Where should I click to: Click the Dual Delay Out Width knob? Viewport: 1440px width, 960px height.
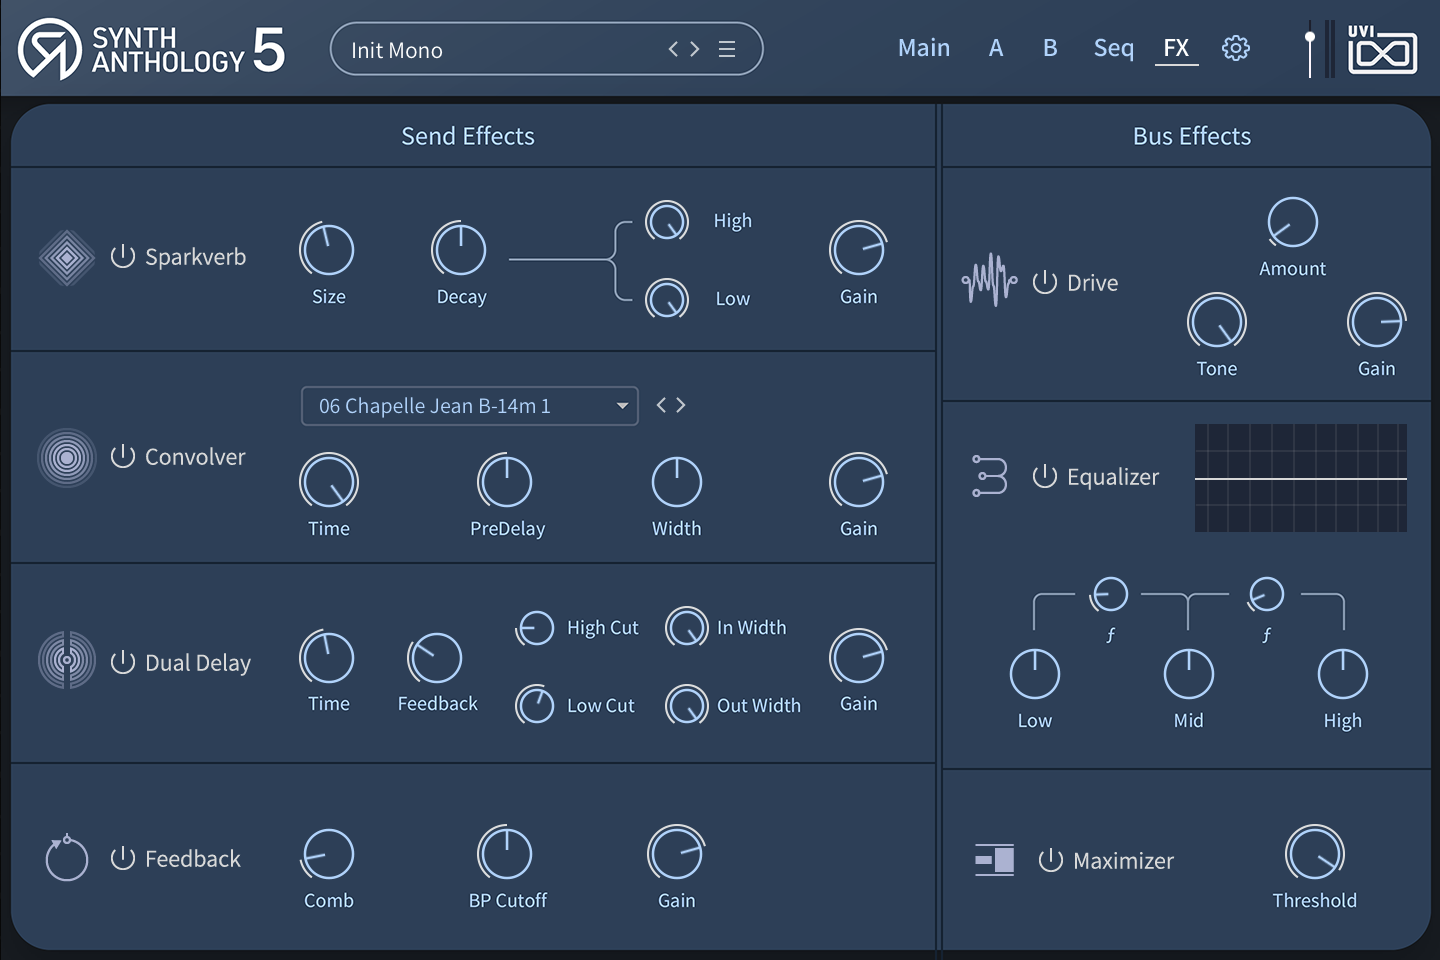click(687, 705)
